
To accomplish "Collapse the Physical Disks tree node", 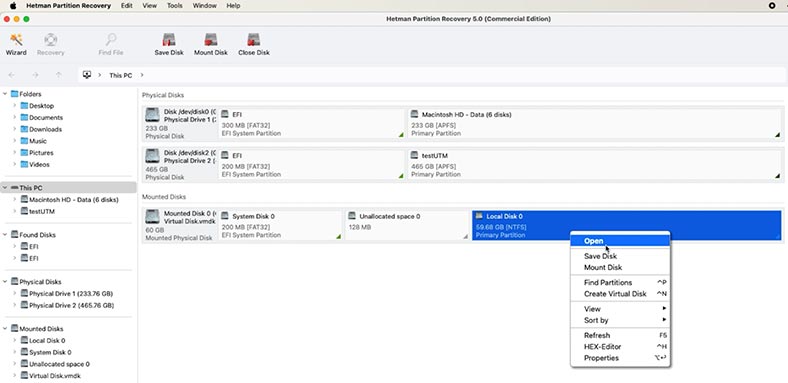I will click(5, 282).
